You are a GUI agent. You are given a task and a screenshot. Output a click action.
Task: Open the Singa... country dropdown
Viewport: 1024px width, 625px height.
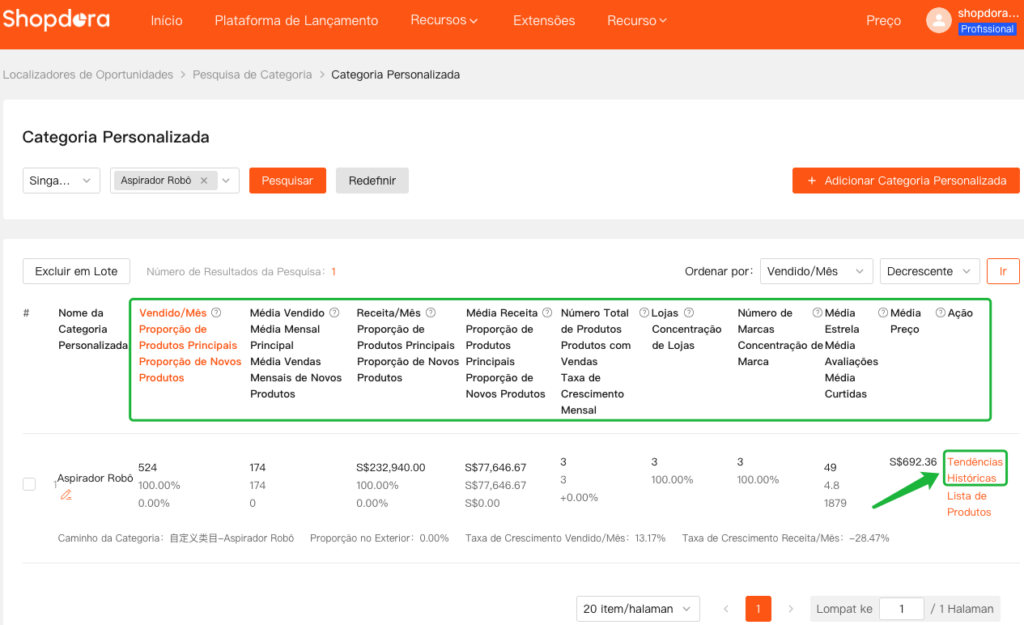pyautogui.click(x=61, y=181)
